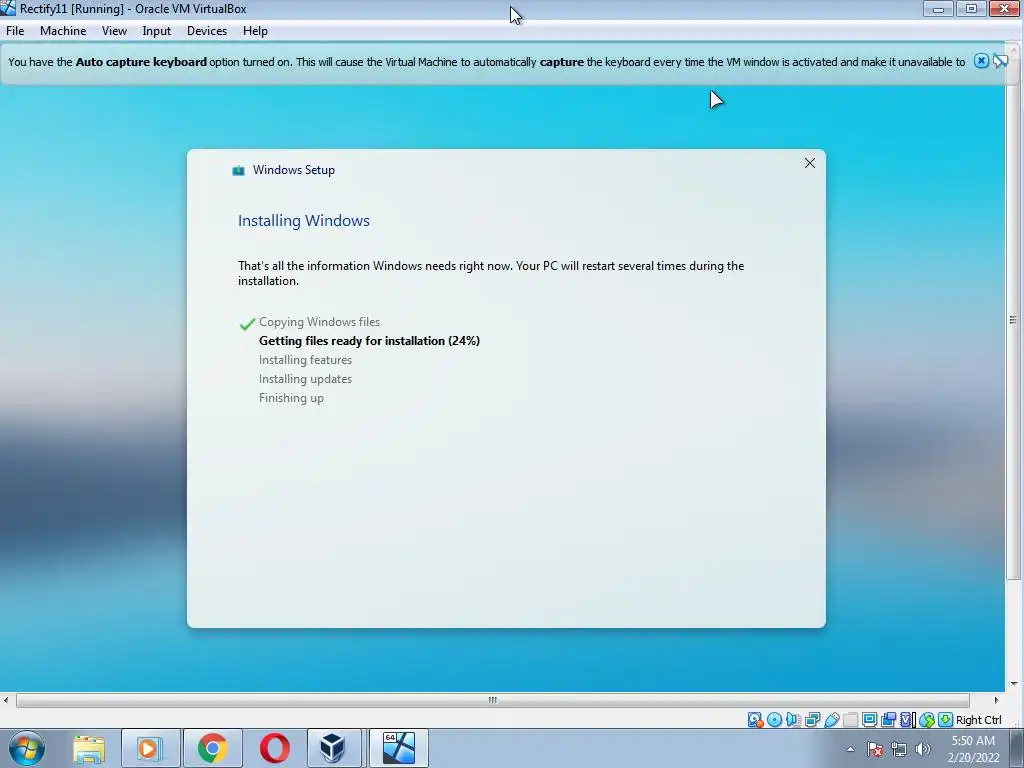Click the Installing Windows heading
Viewport: 1024px width, 768px height.
click(304, 221)
